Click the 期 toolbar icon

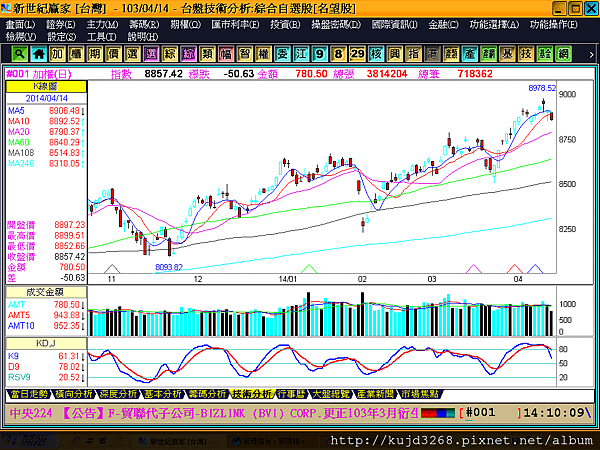tap(95, 54)
